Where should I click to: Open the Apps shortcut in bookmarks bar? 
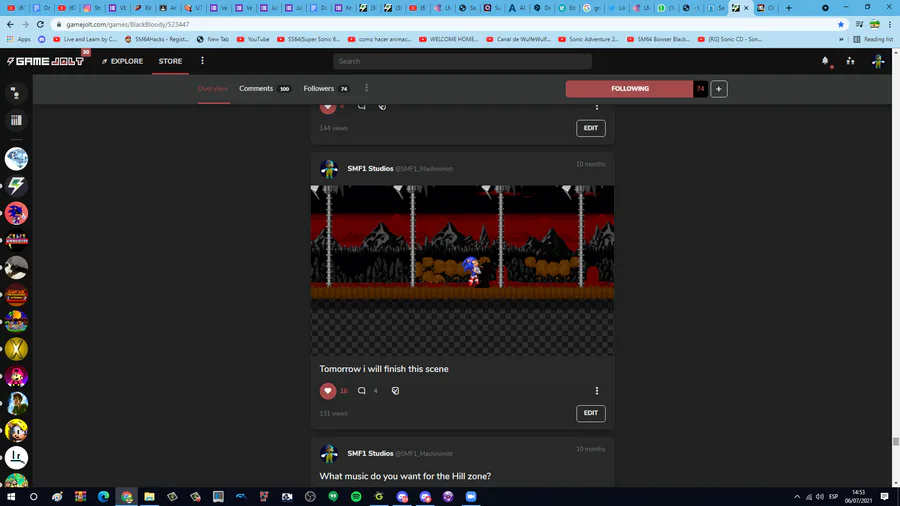18,39
